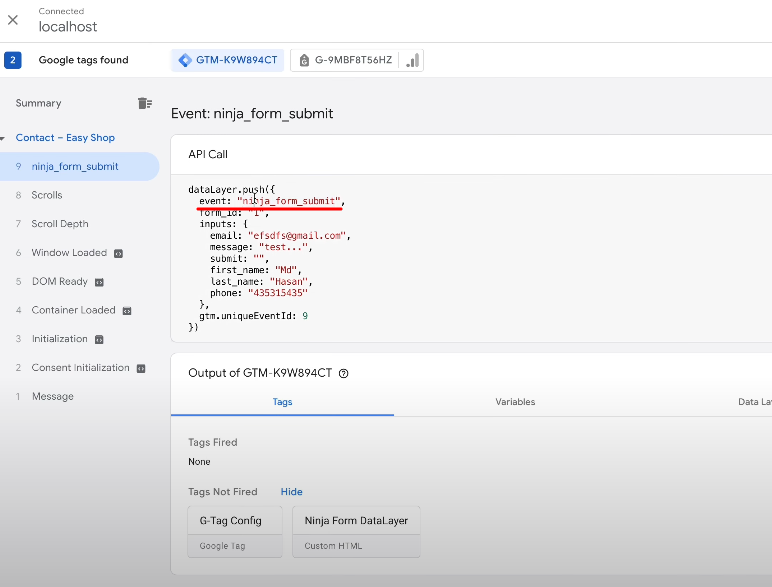Select the Consent Initialization event

point(79,367)
